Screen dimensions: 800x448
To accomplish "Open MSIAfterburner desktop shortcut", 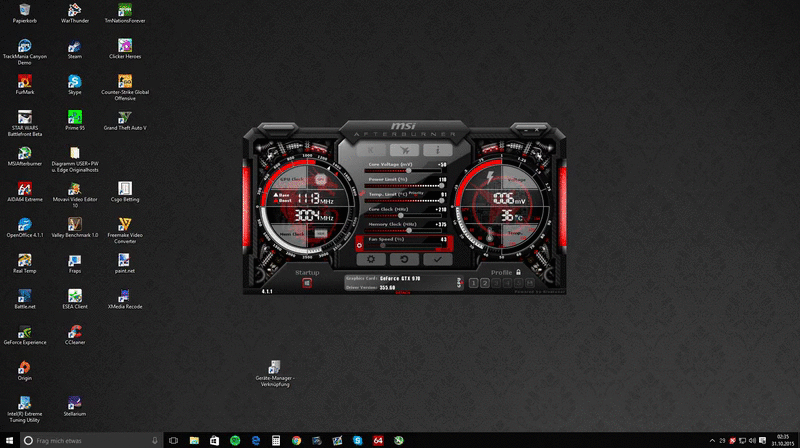I will tap(24, 156).
